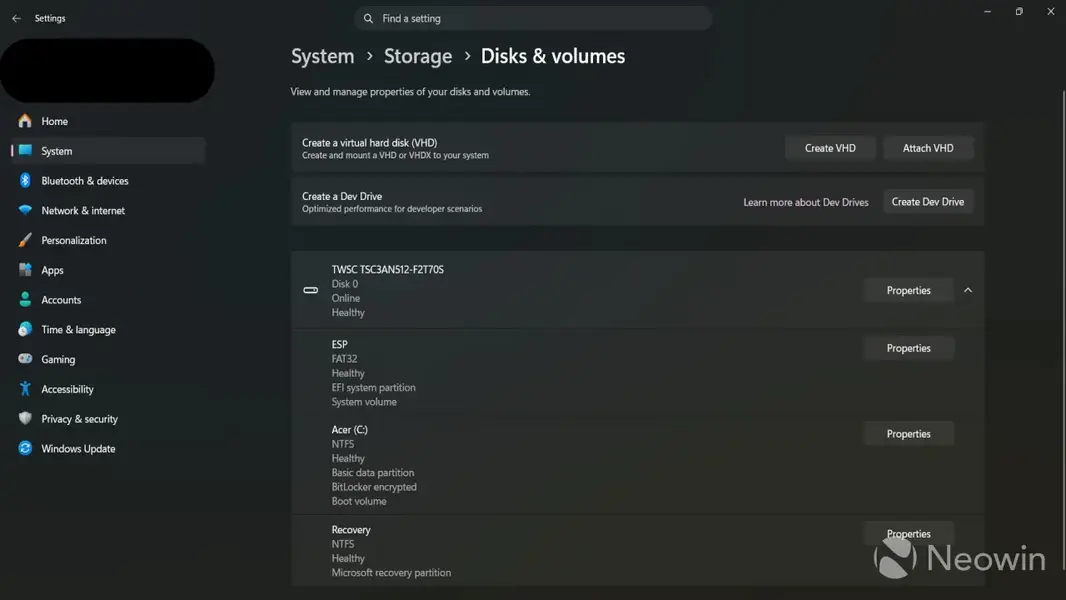
Task: Click the Privacy shield icon
Action: click(x=25, y=419)
